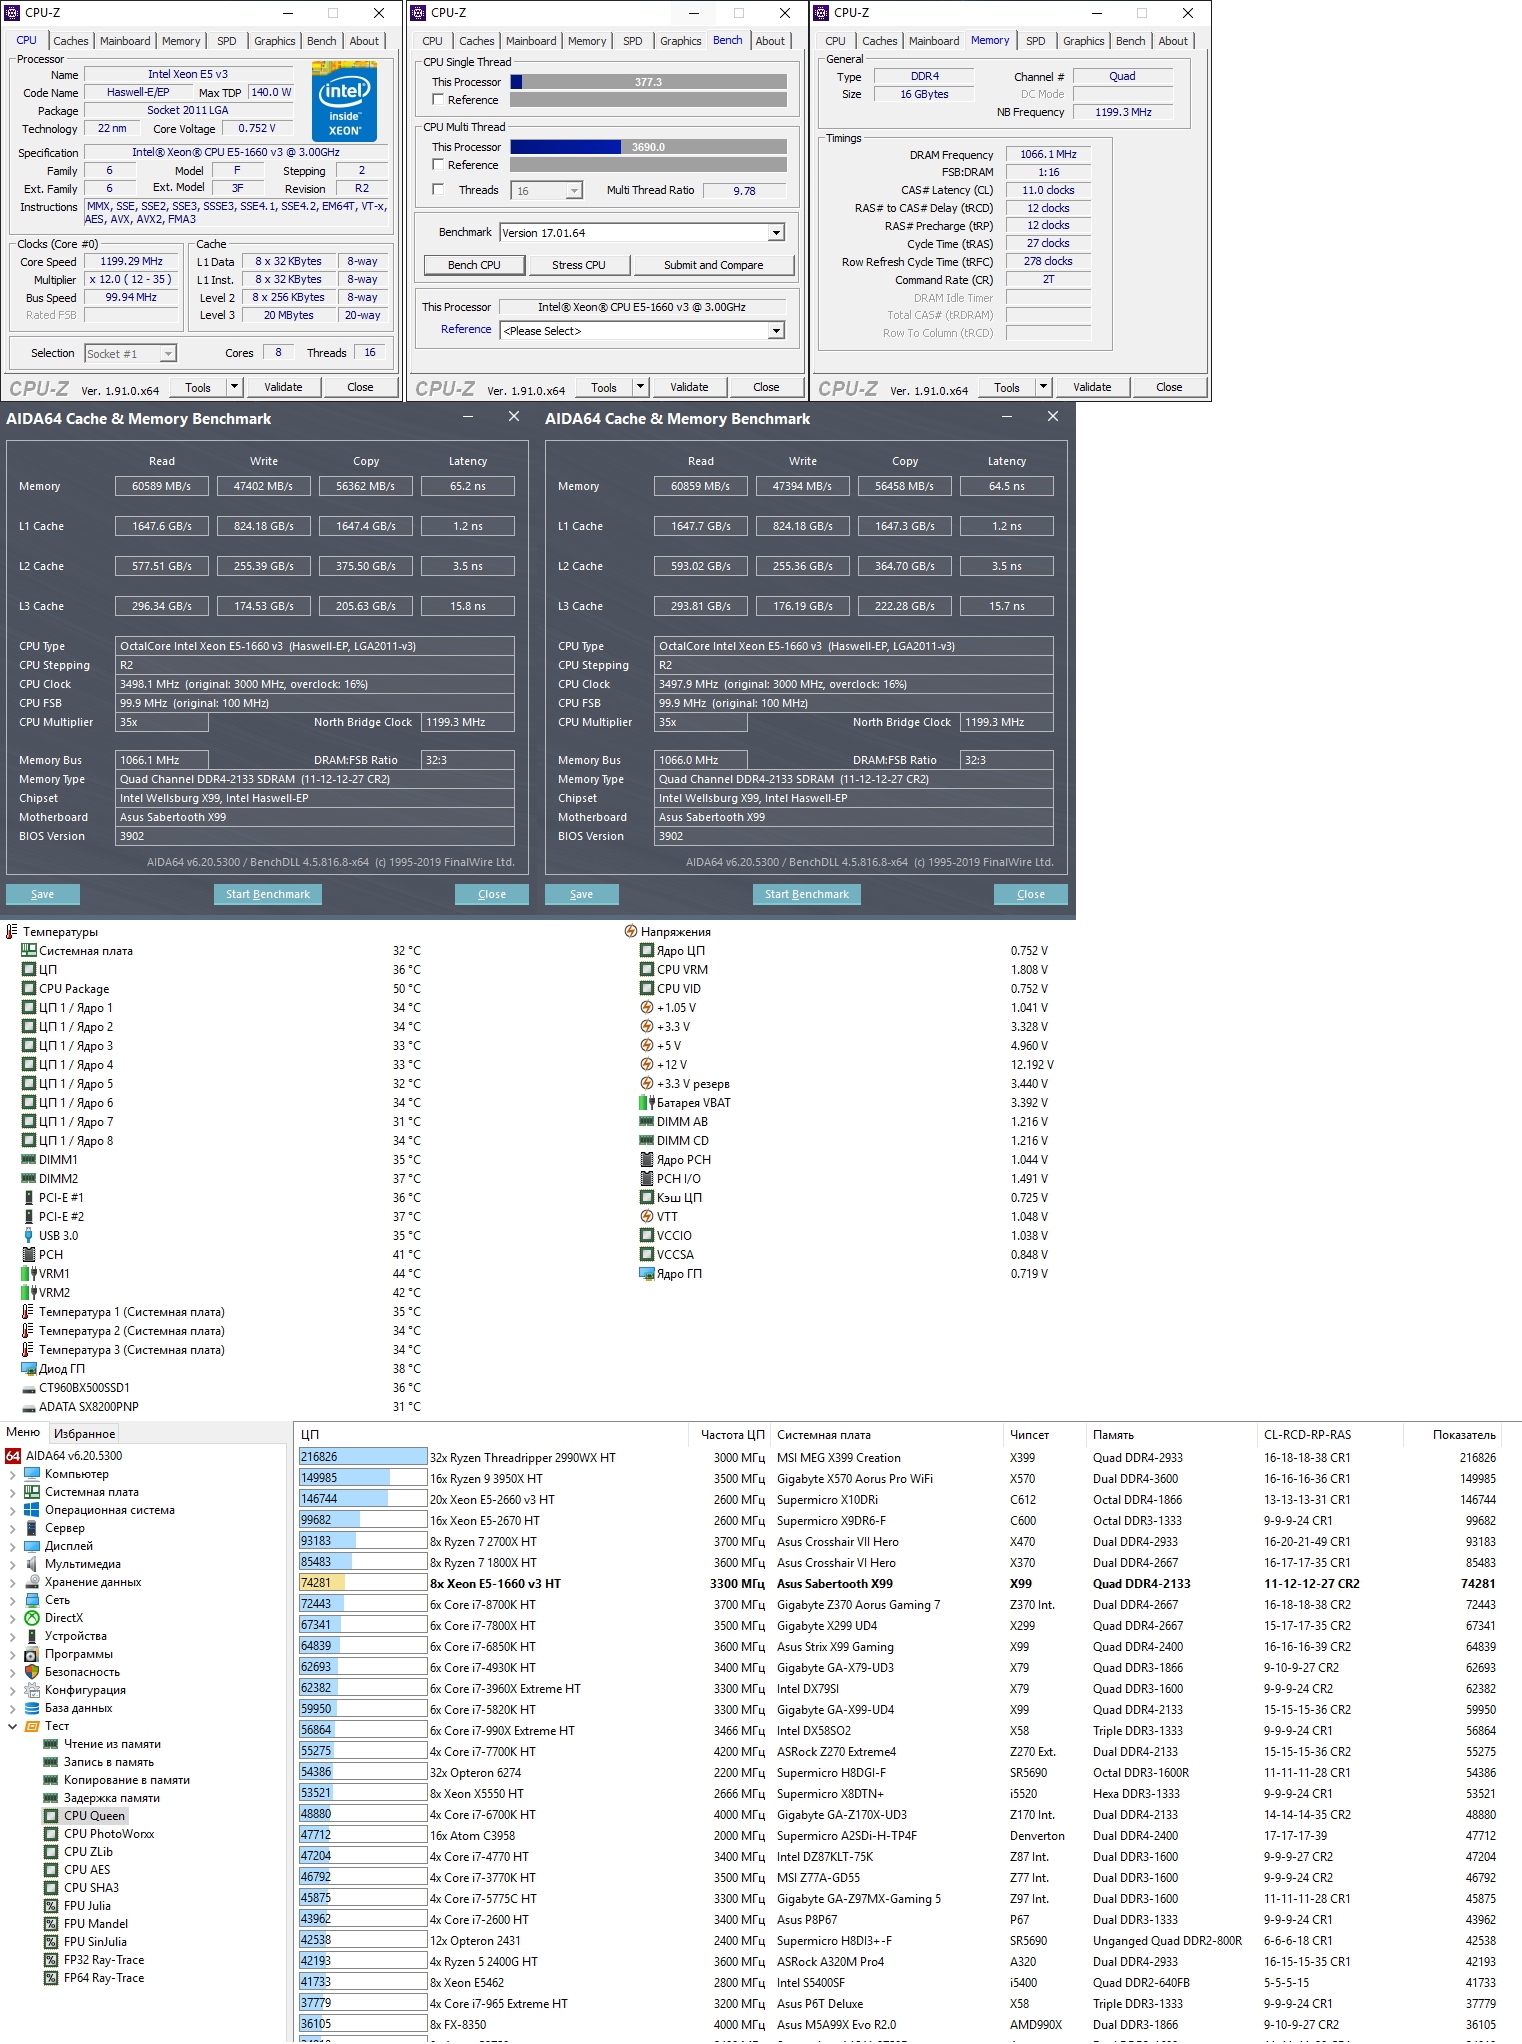Tick the Threads checkbox in CPU-Z Bench
The height and width of the screenshot is (2044, 1522).
pos(438,190)
